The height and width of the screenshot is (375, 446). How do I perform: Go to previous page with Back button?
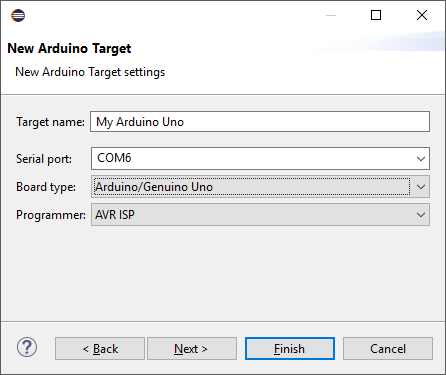click(100, 349)
